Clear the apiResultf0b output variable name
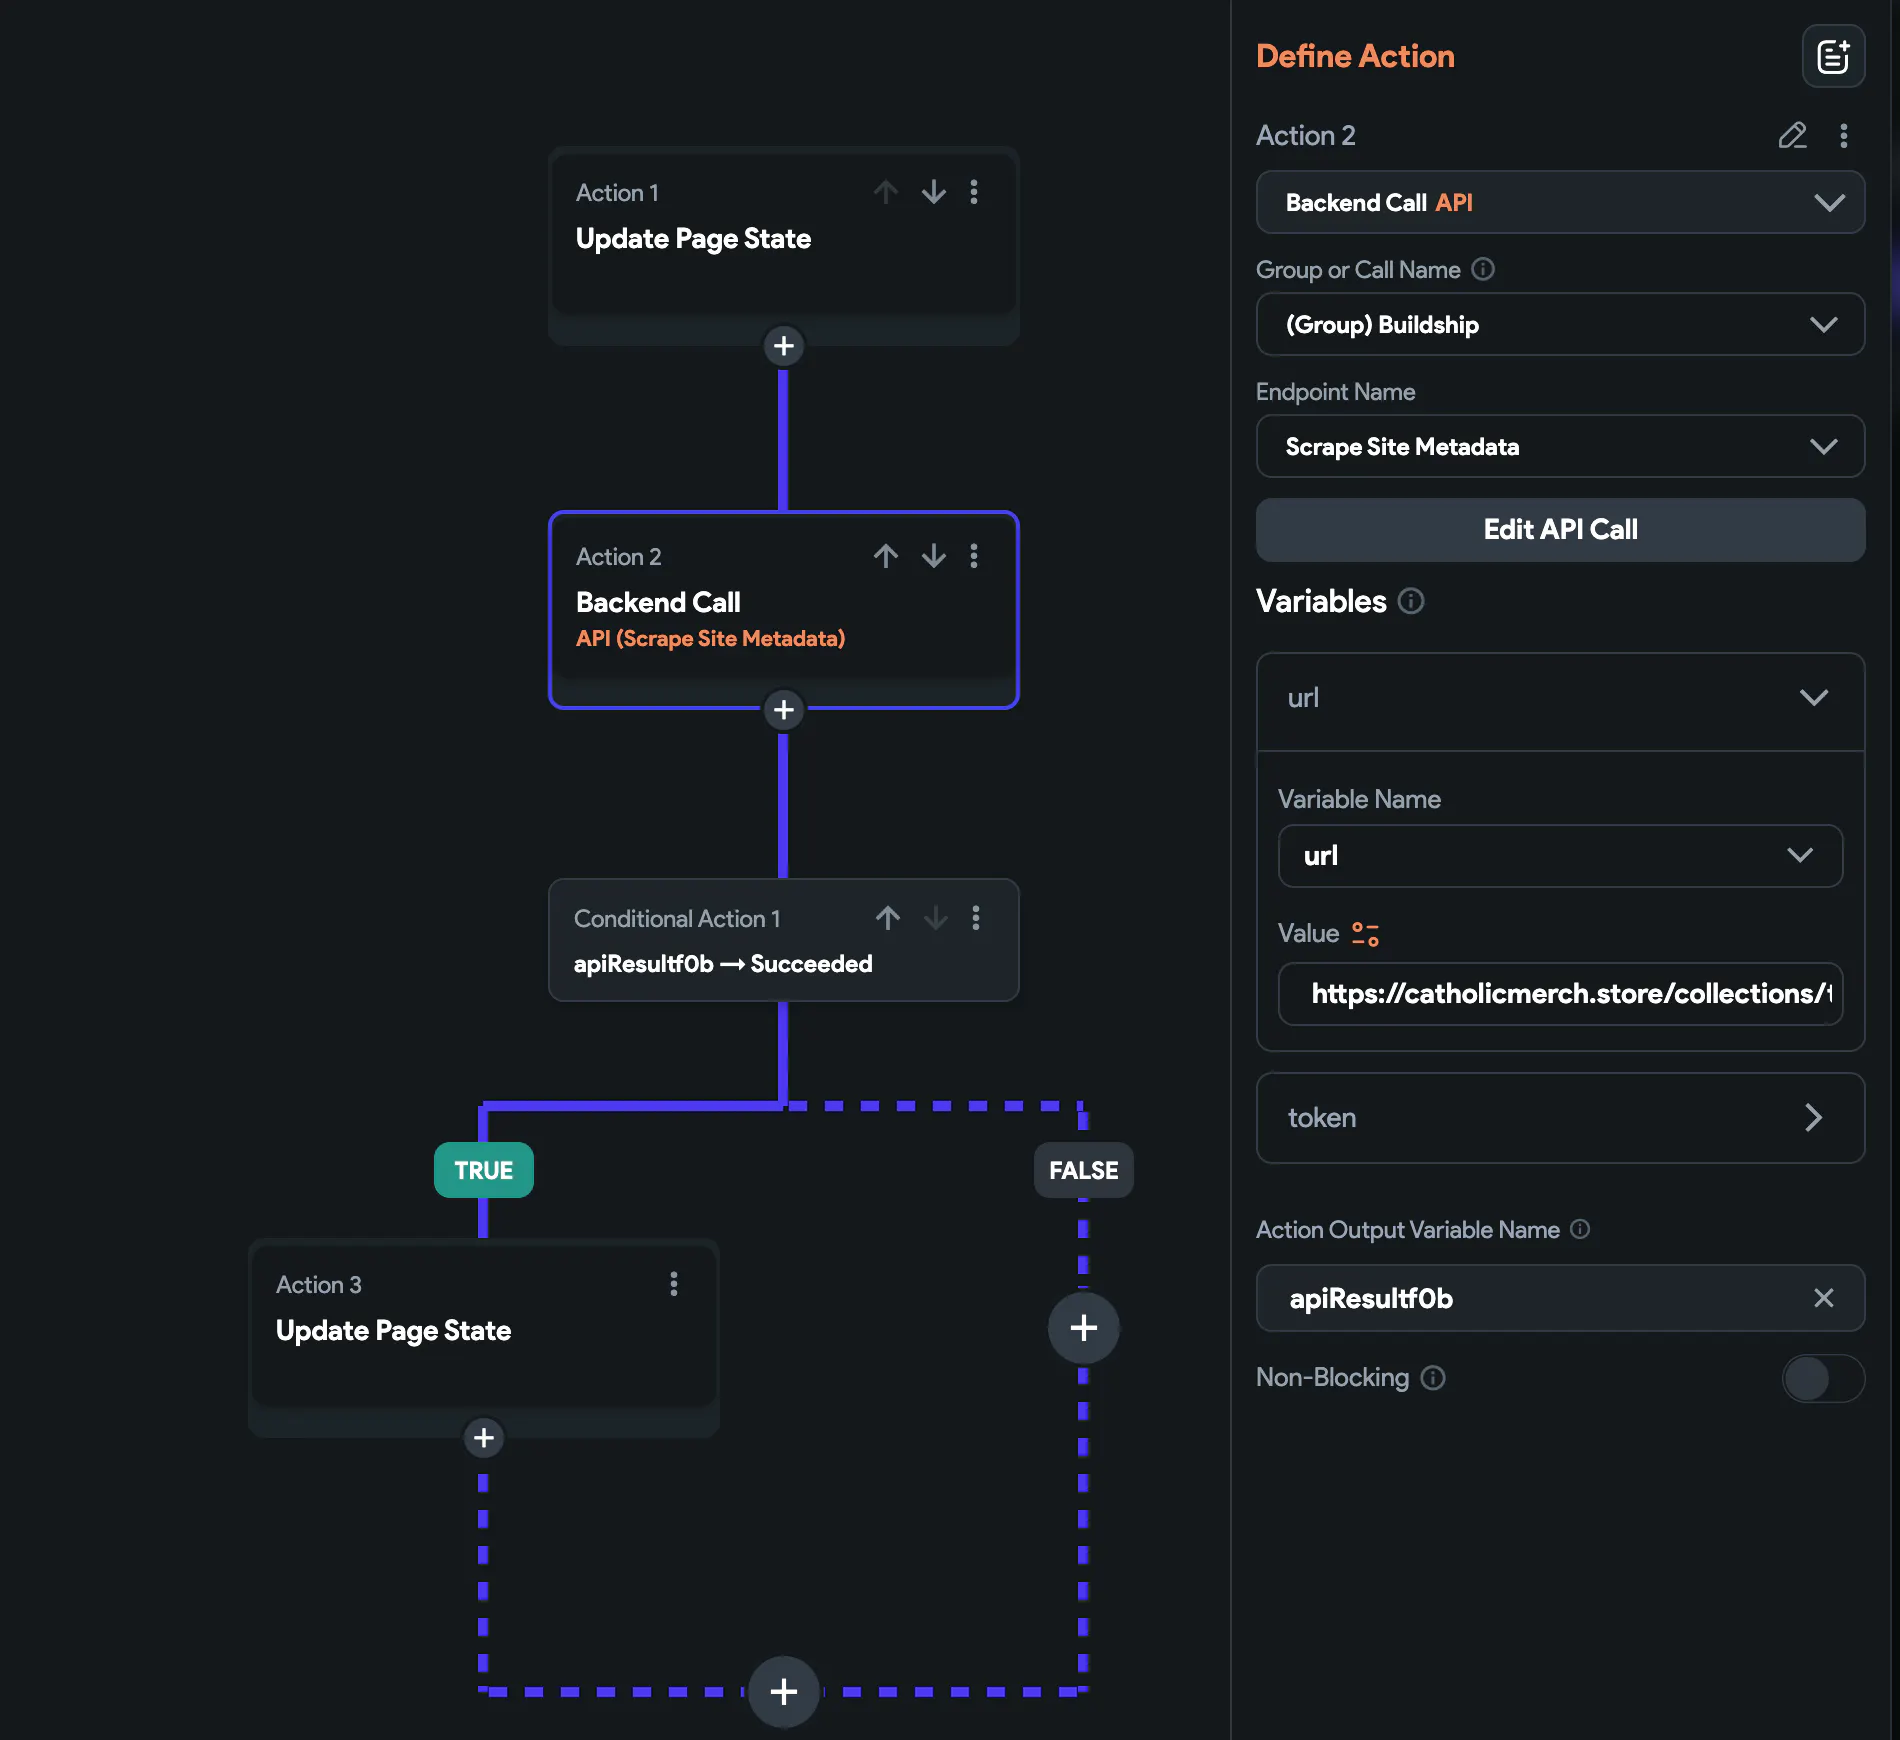1900x1740 pixels. pos(1823,1298)
